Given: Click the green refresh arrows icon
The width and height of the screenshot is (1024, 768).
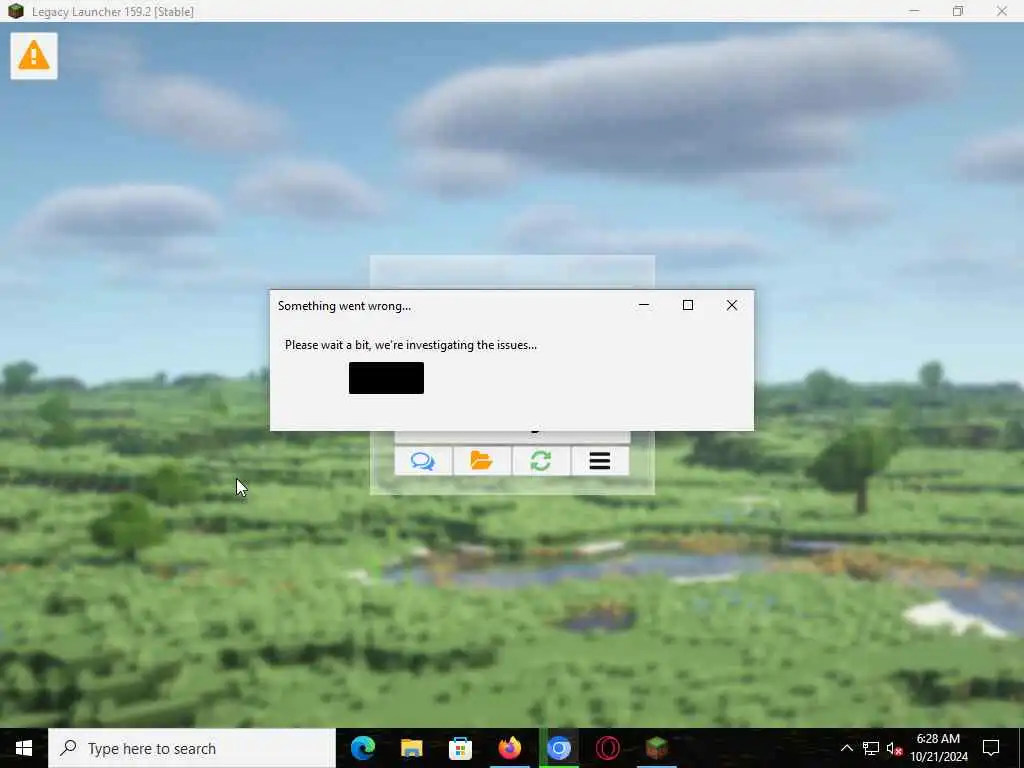Looking at the screenshot, I should pyautogui.click(x=541, y=461).
